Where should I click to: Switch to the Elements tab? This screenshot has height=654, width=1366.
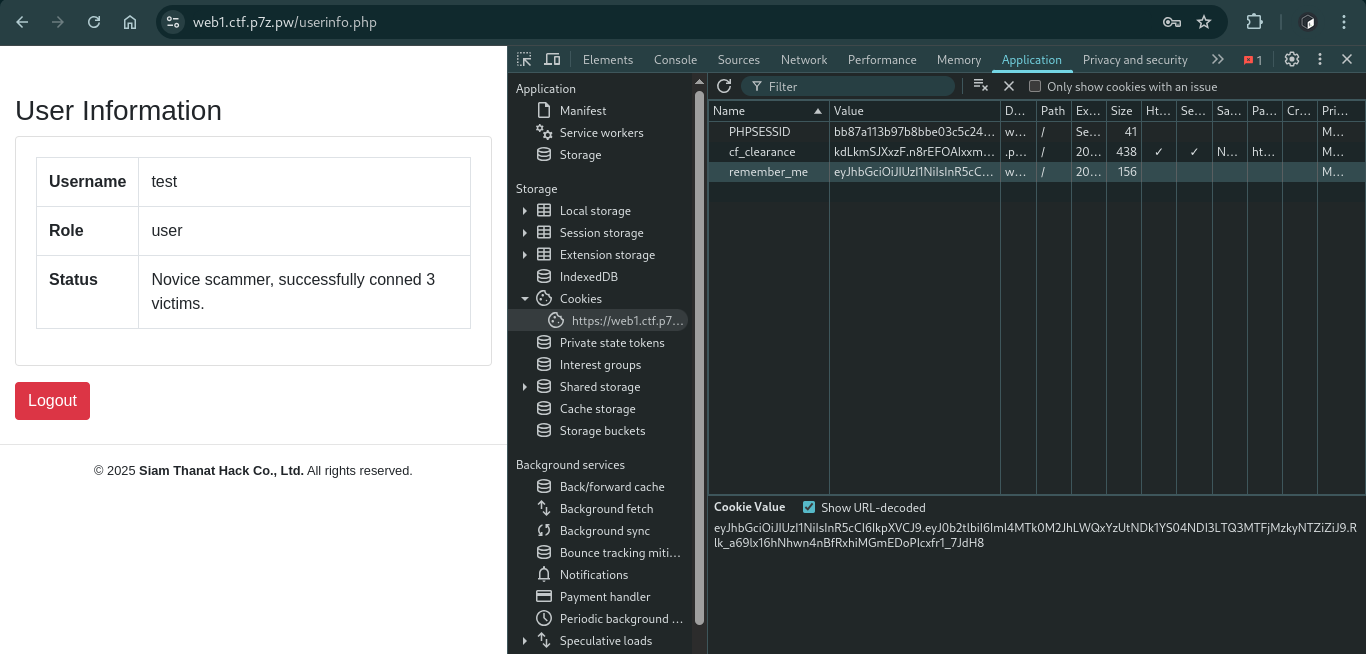[608, 60]
